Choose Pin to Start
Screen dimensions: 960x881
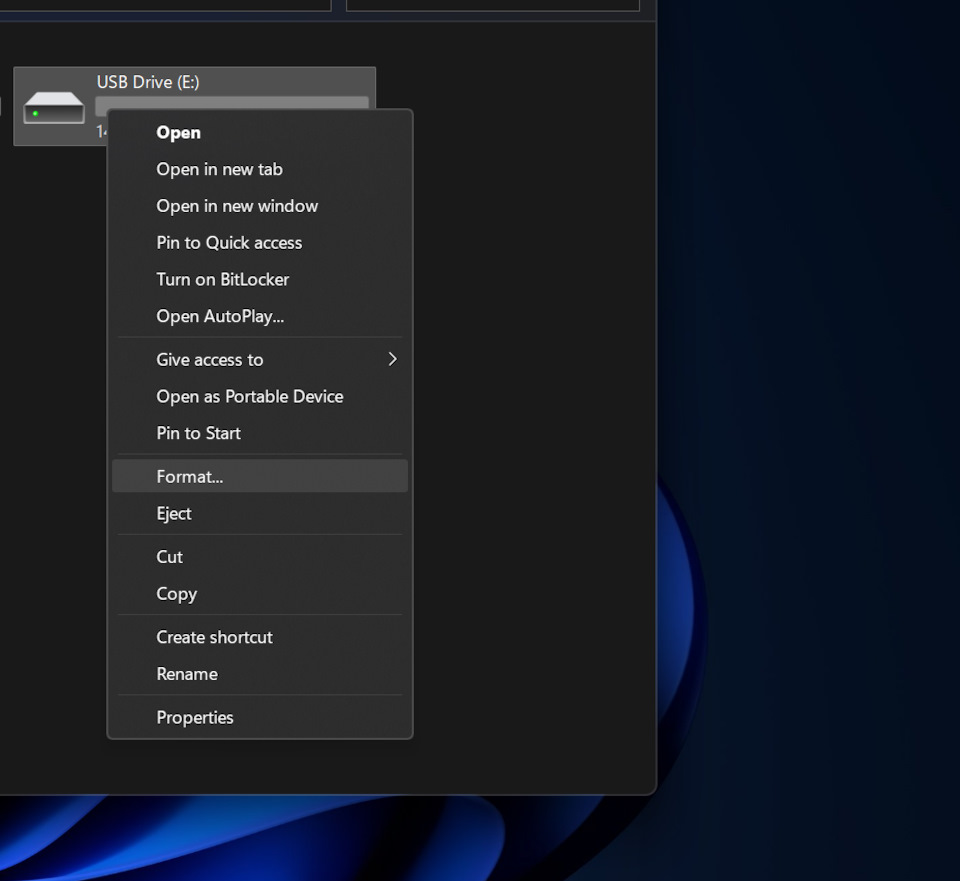click(x=260, y=433)
